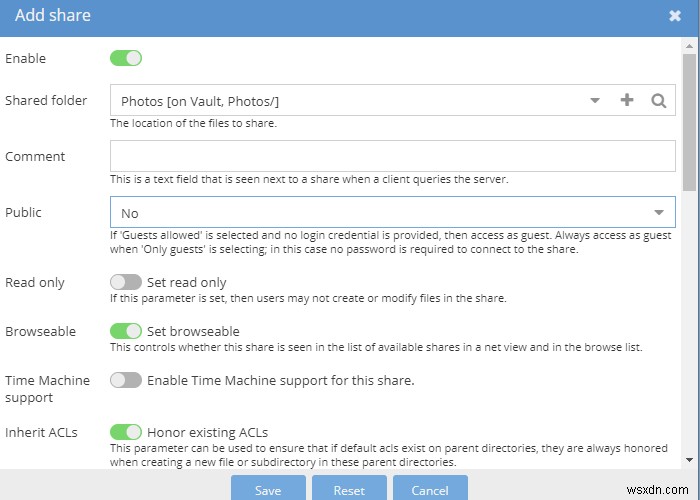Toggle the Set browseable switch
Image resolution: width=700 pixels, height=500 pixels.
tap(126, 331)
